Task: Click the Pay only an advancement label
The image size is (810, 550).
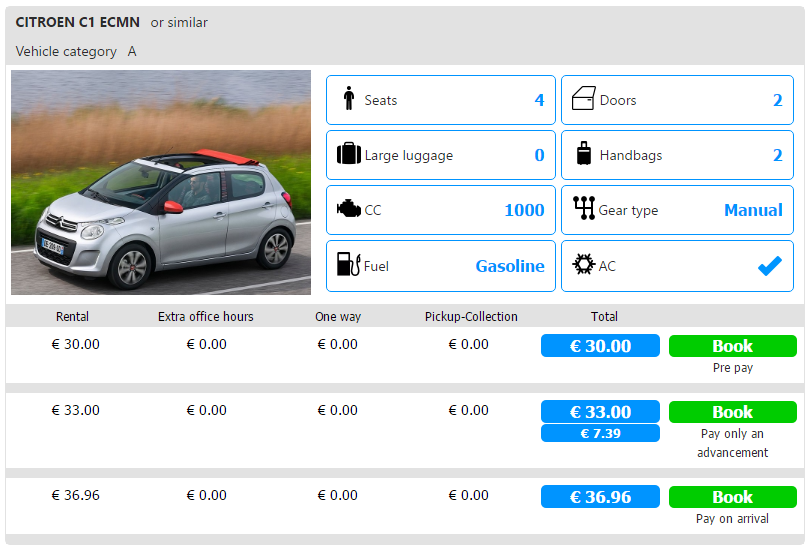Action: 733,443
